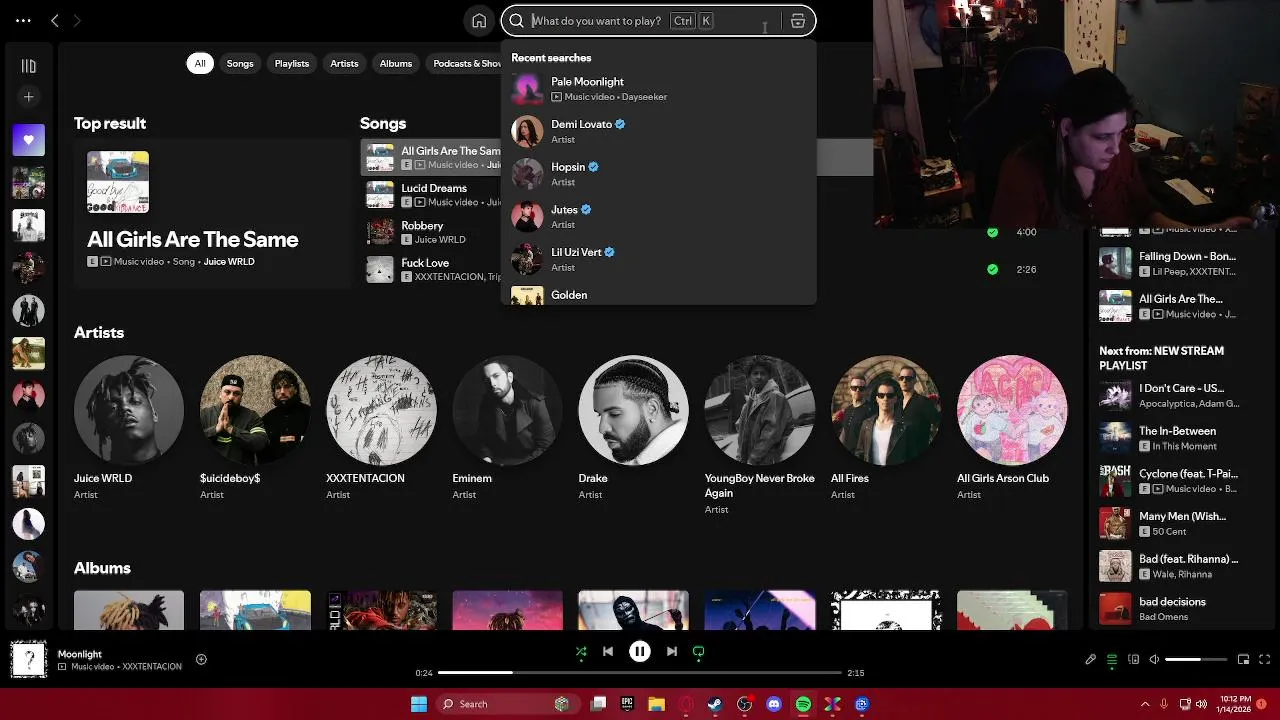The image size is (1280, 720).
Task: Go back with the left arrow
Action: click(x=55, y=20)
